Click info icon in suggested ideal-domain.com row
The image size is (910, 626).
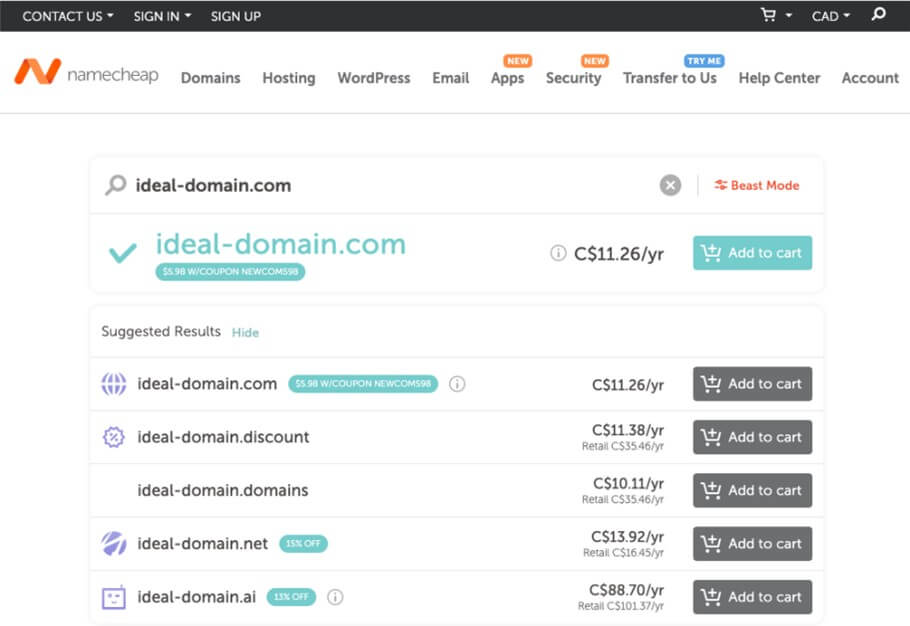pyautogui.click(x=457, y=384)
